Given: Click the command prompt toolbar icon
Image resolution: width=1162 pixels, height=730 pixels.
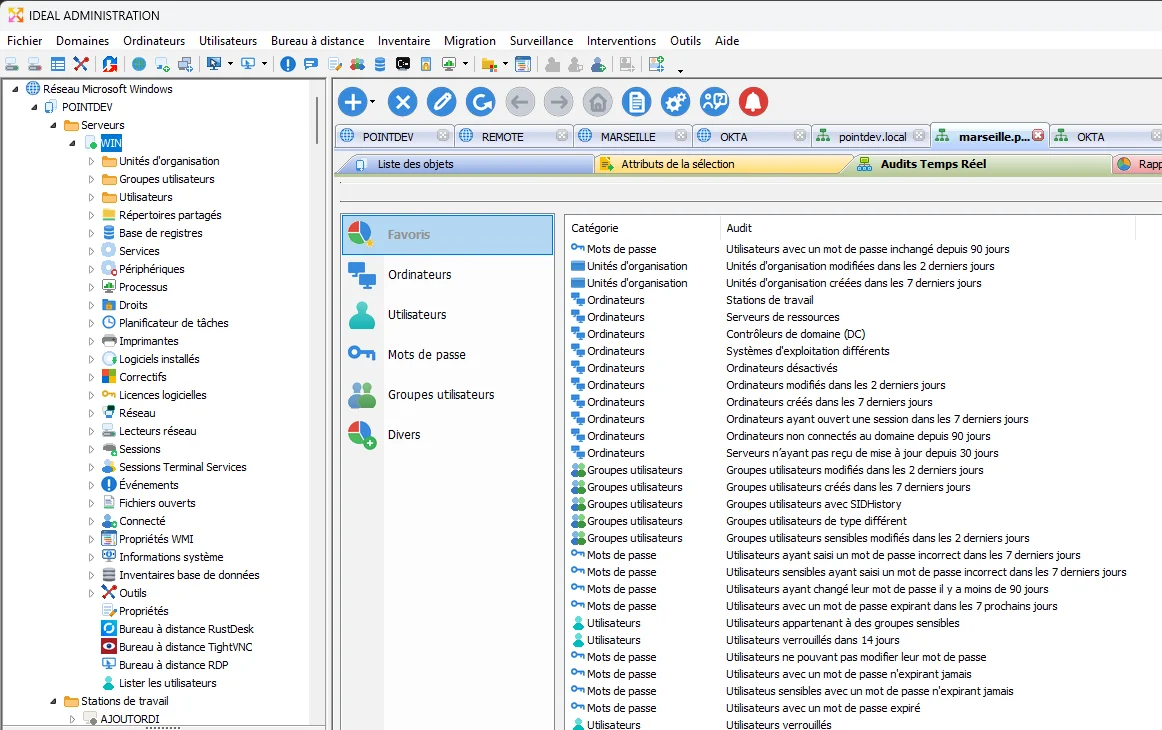Looking at the screenshot, I should (x=403, y=64).
